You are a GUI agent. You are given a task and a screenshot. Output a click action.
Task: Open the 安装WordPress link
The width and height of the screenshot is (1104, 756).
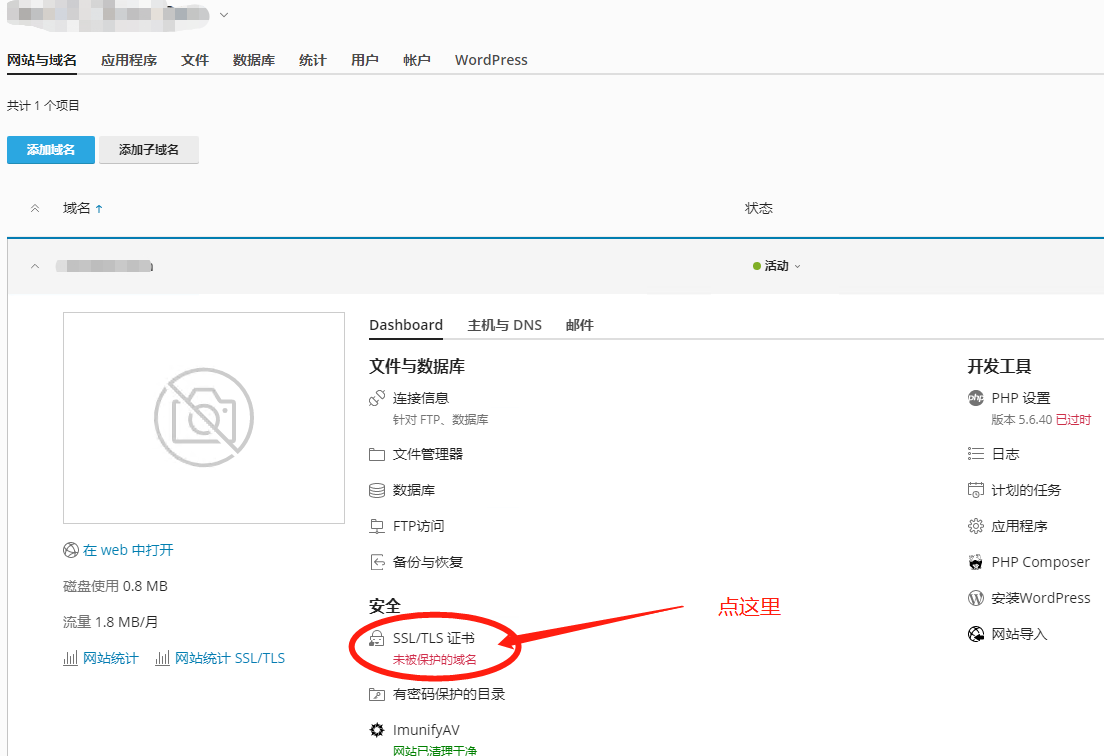click(x=1041, y=598)
